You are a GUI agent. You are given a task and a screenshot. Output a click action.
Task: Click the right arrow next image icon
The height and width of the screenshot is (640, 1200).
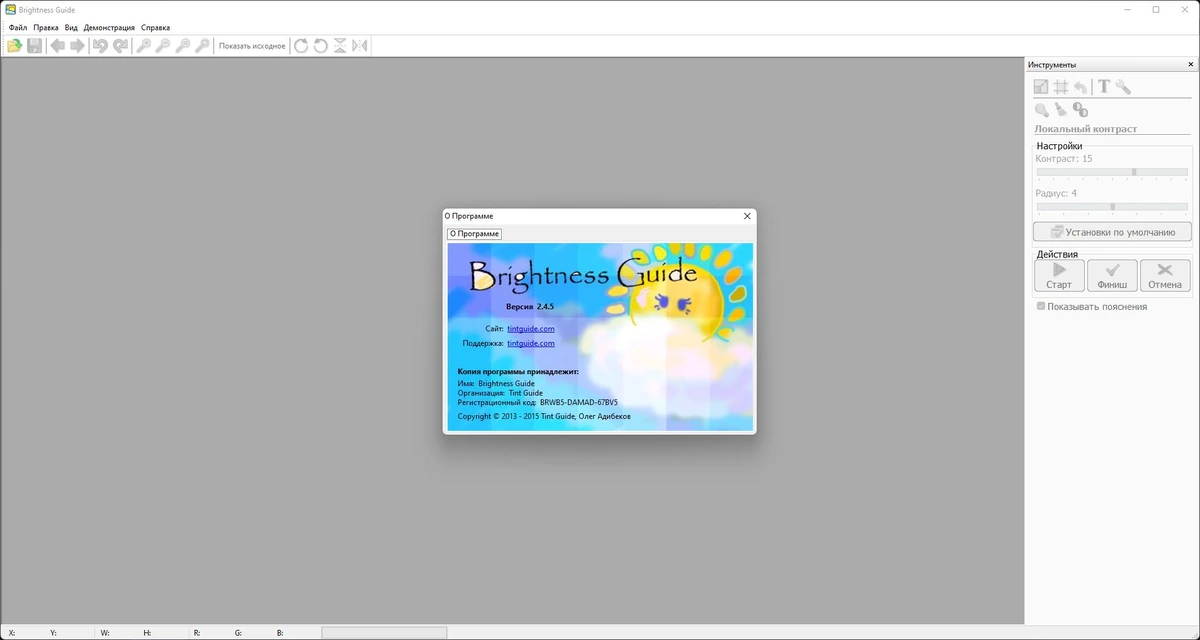click(x=77, y=46)
